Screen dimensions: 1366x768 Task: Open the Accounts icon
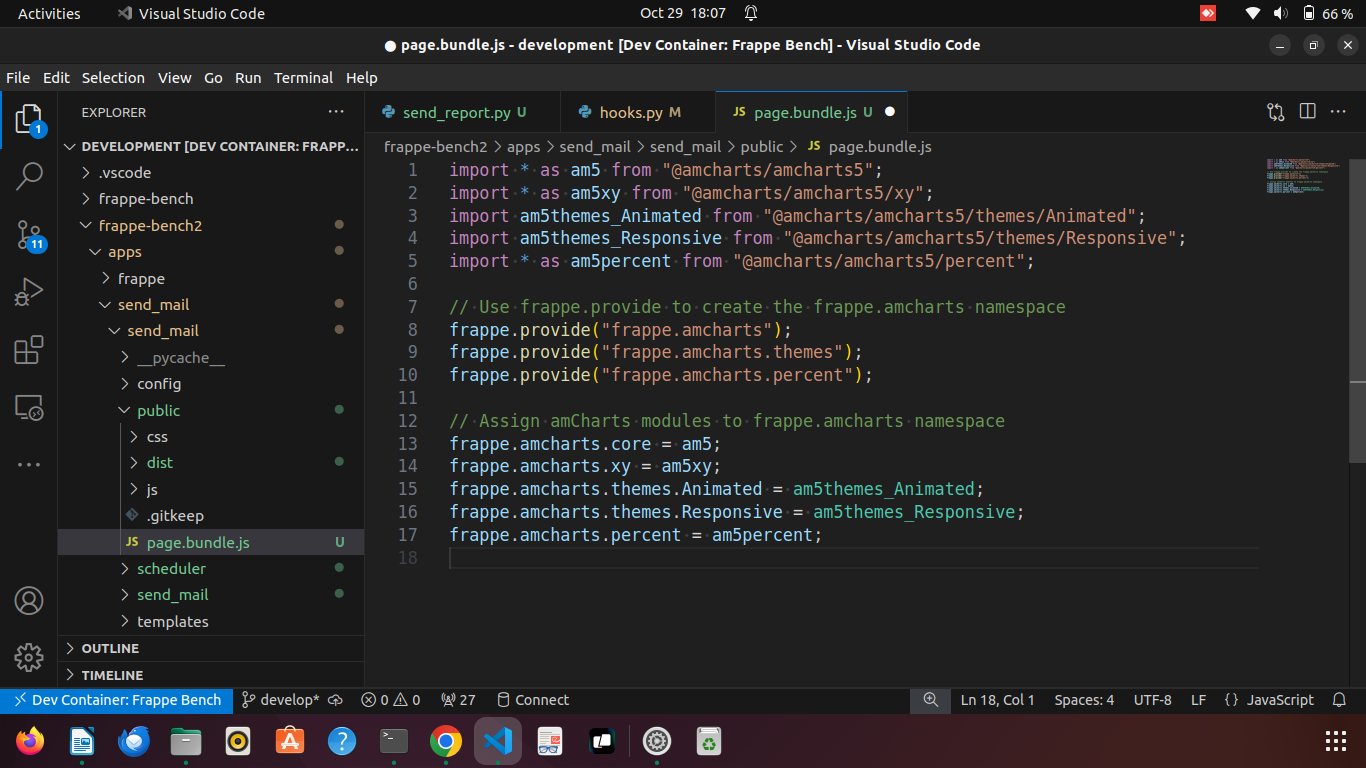click(x=29, y=601)
